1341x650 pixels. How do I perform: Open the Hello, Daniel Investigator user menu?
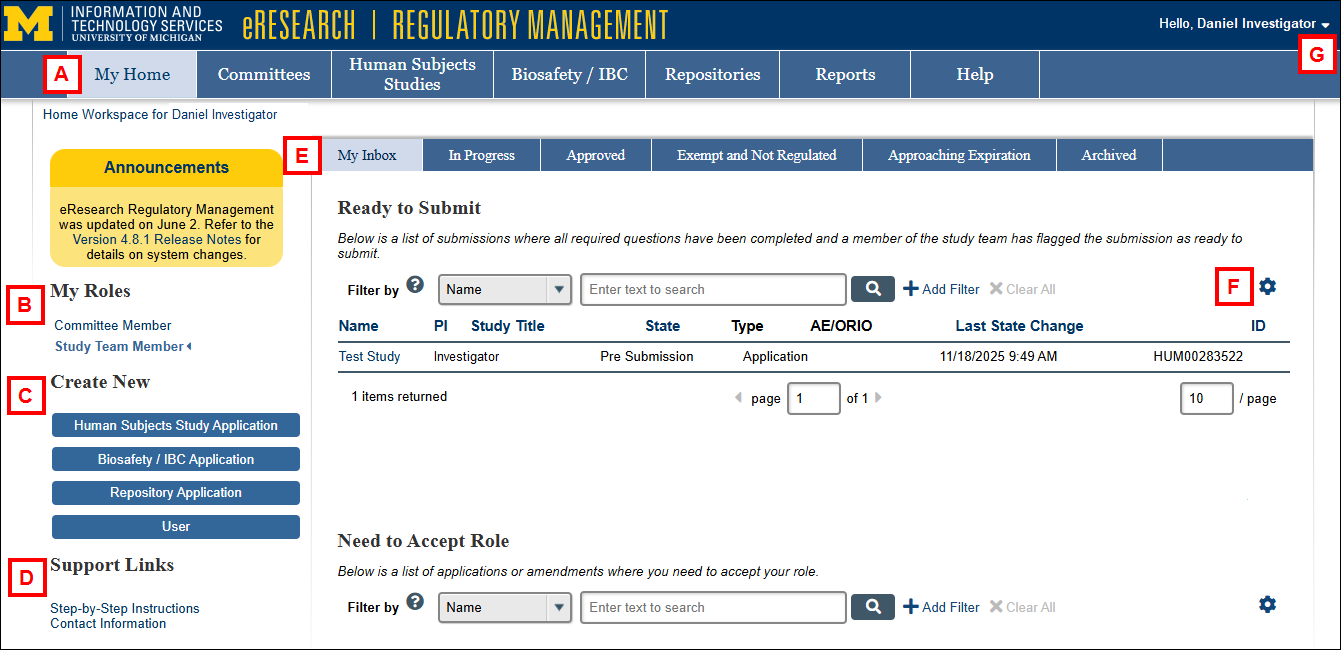coord(1244,23)
